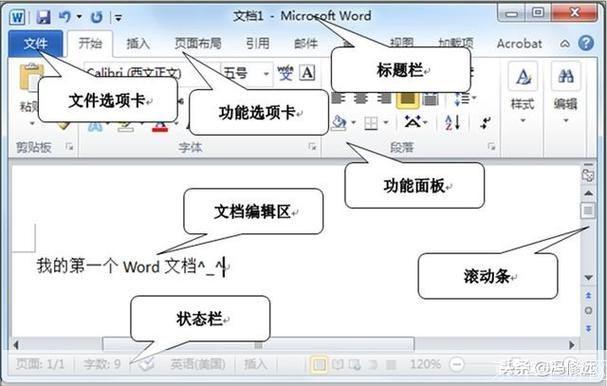Switch to the 开始 tab
607x386 pixels.
(90, 43)
